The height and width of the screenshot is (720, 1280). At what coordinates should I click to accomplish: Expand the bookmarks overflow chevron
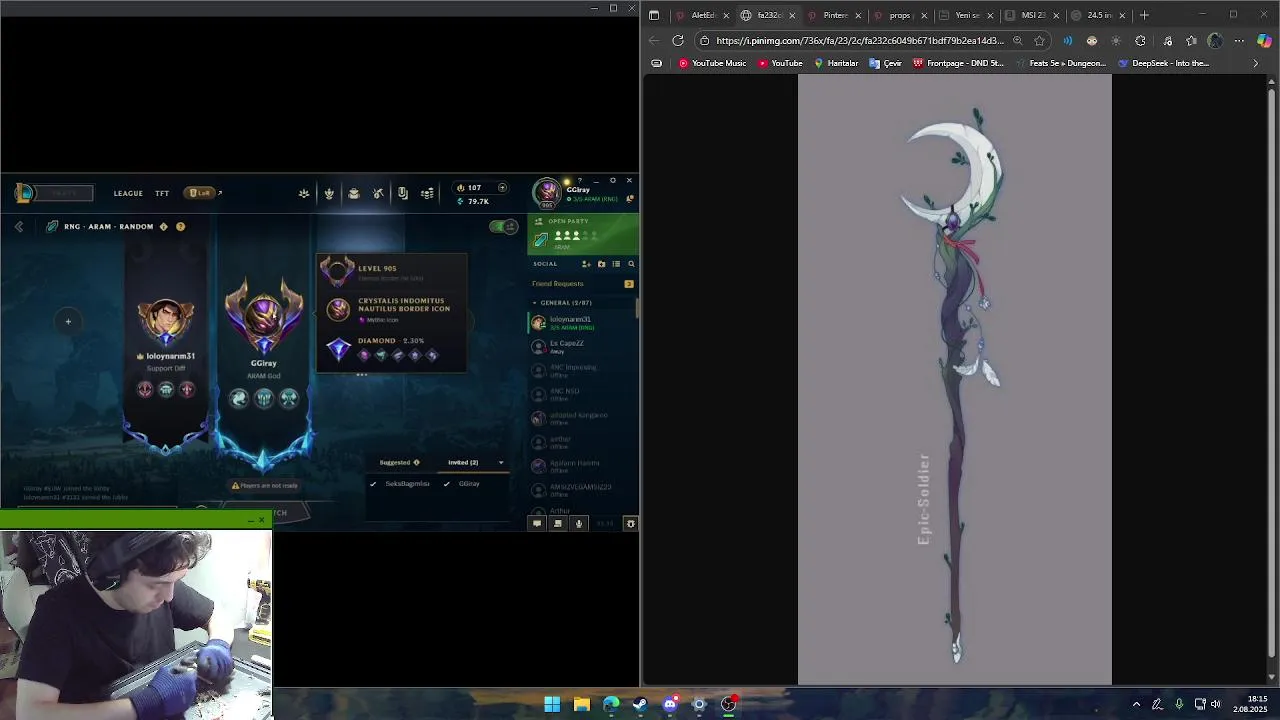[x=1256, y=63]
